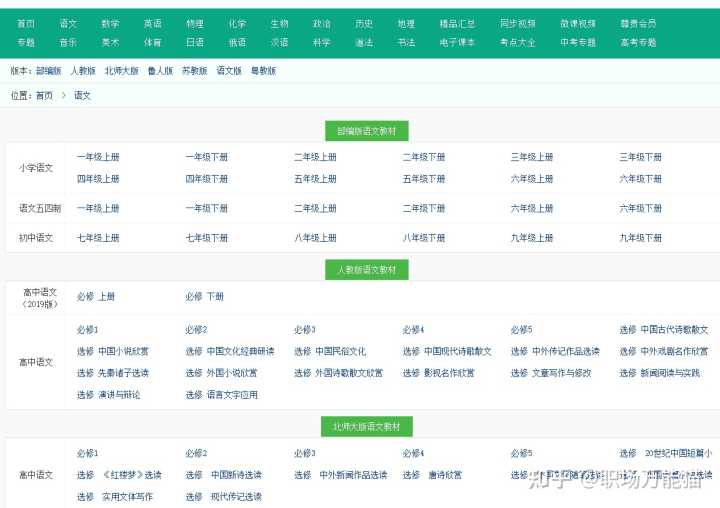This screenshot has width=720, height=508.
Task: Go to 微课视频 in the navigation
Action: [578, 23]
